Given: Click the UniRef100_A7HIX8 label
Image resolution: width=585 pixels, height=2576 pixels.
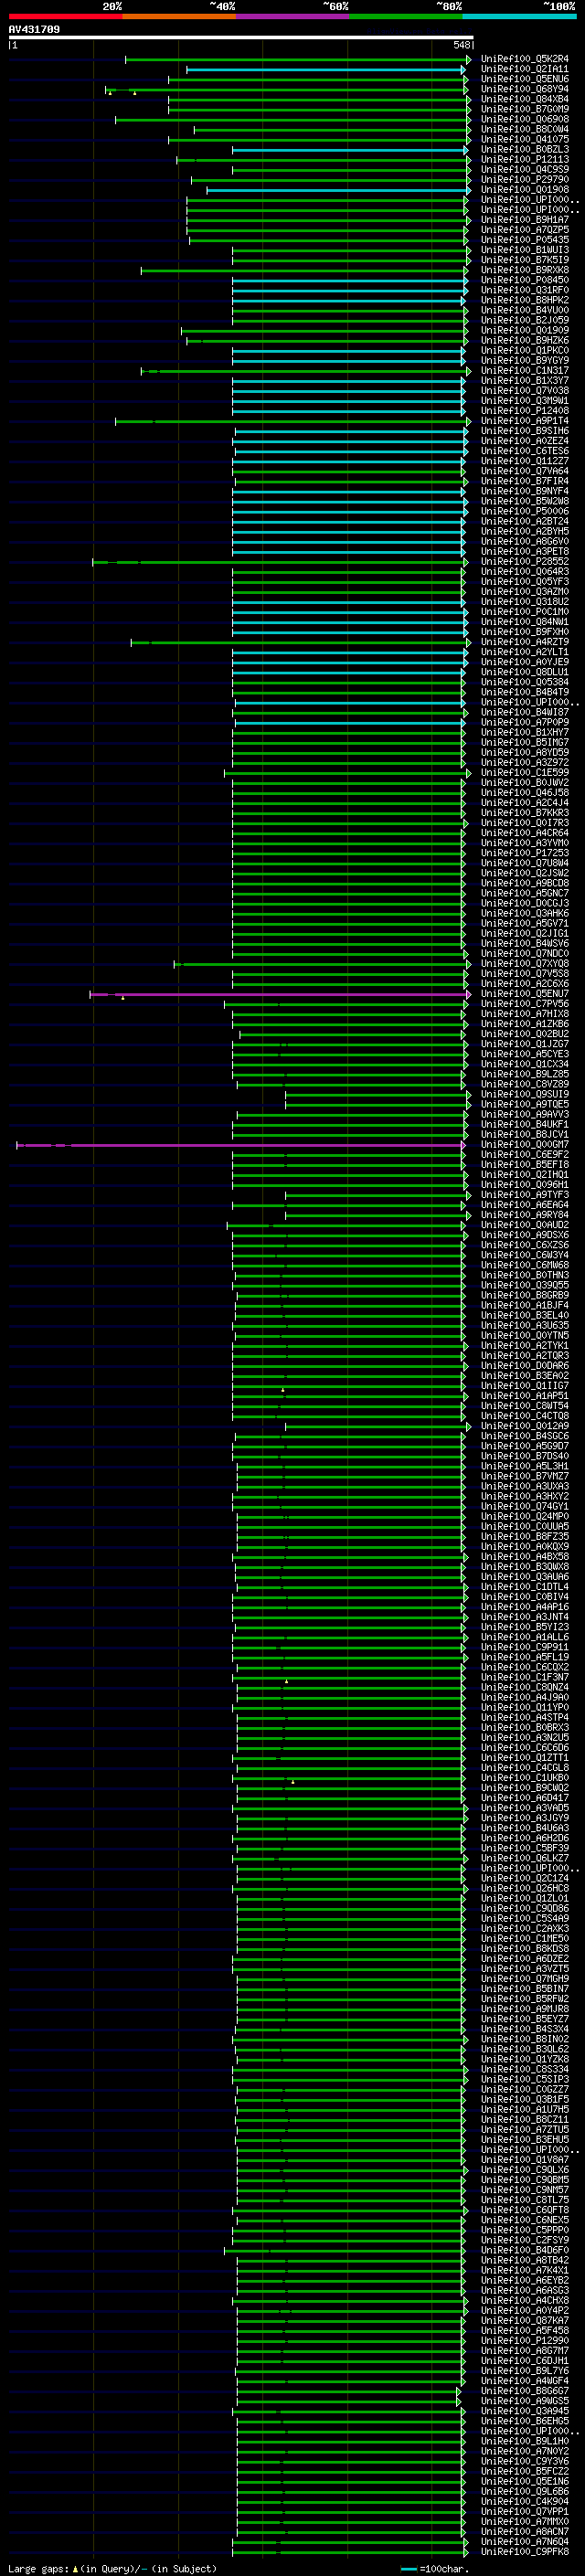Looking at the screenshot, I should pyautogui.click(x=524, y=1014).
